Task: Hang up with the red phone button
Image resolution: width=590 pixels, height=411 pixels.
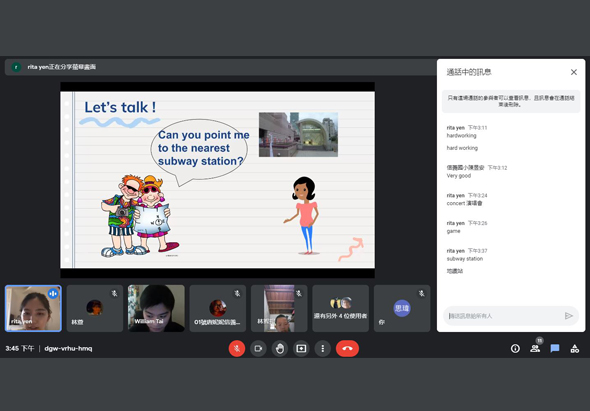Action: tap(347, 349)
